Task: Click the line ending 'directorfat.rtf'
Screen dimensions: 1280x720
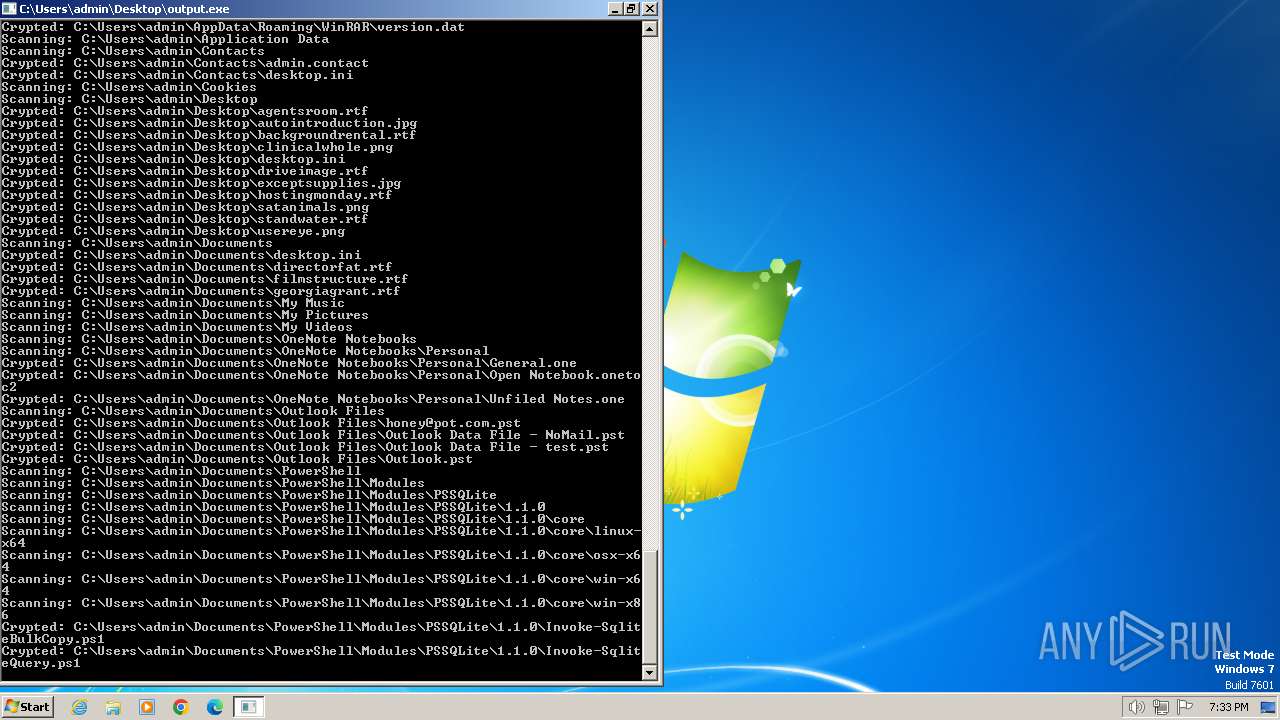Action: tap(197, 267)
